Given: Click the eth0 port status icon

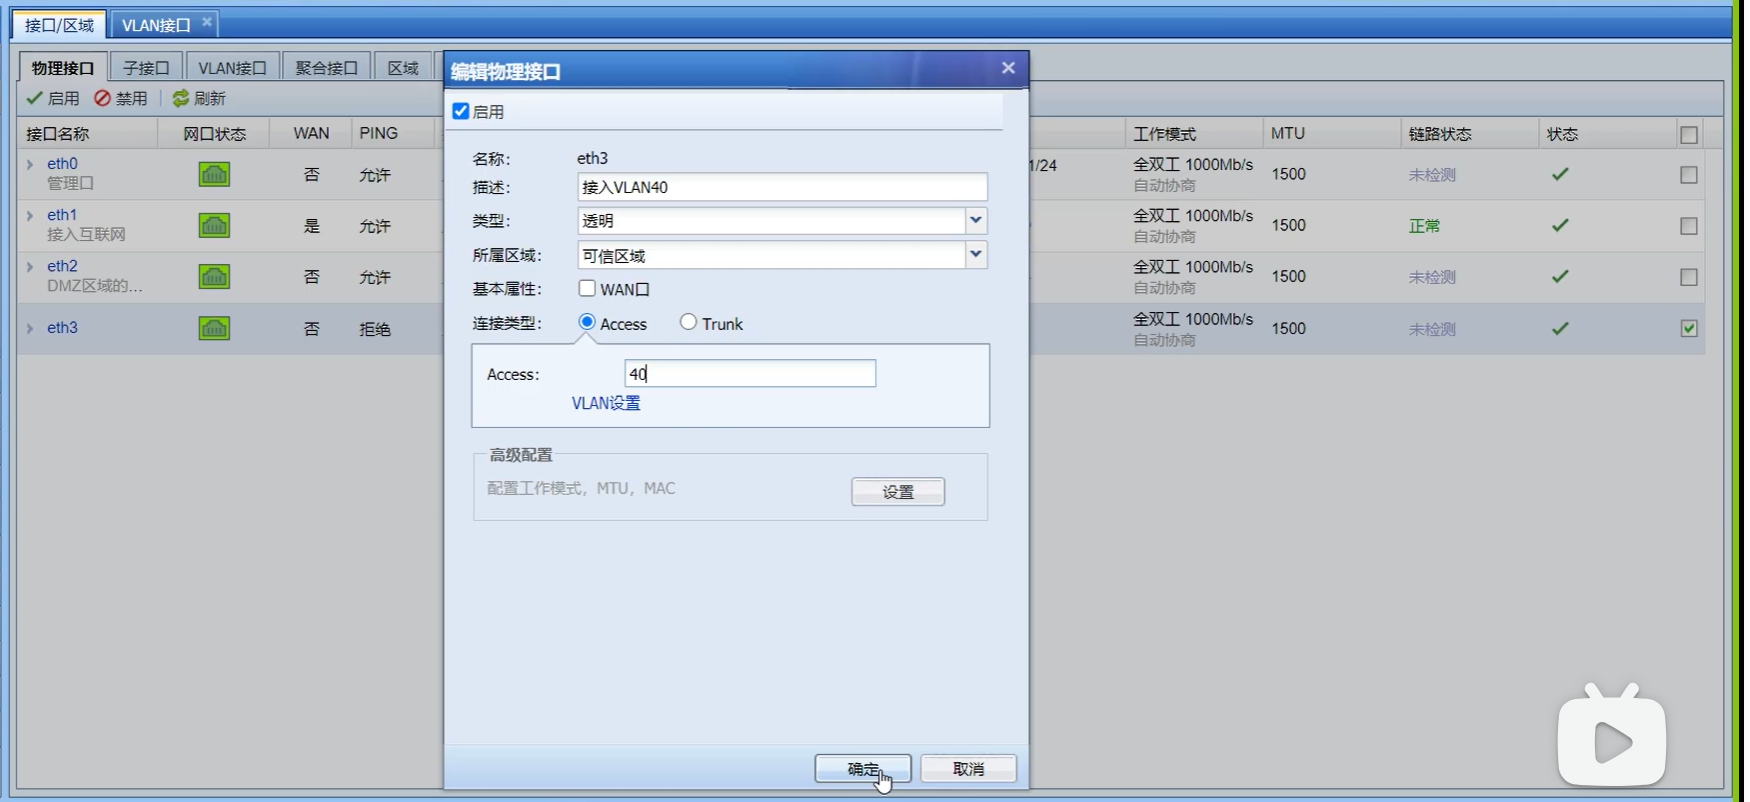Looking at the screenshot, I should (x=214, y=175).
